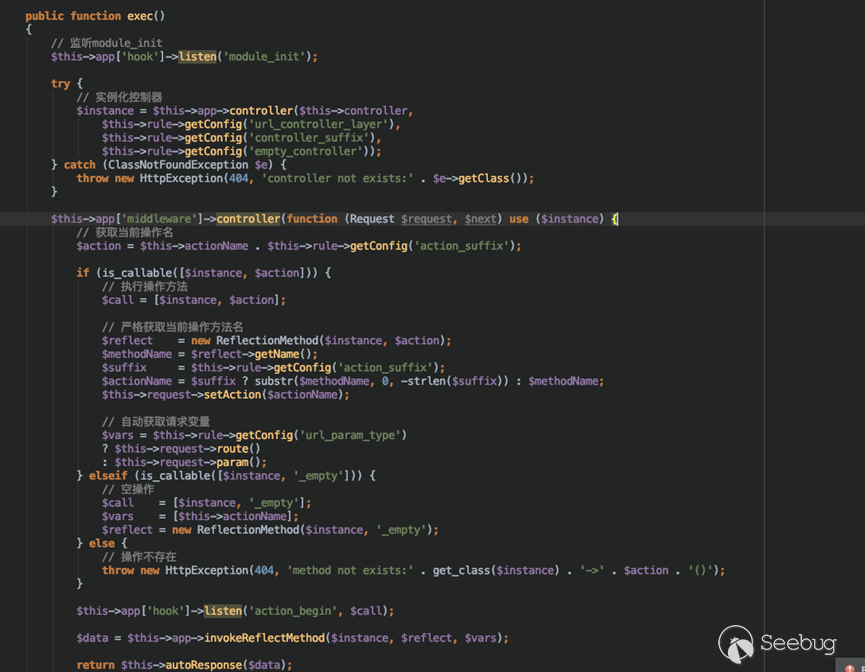The width and height of the screenshot is (865, 672).
Task: Click the Seebug ladybug logo icon
Action: (x=736, y=644)
